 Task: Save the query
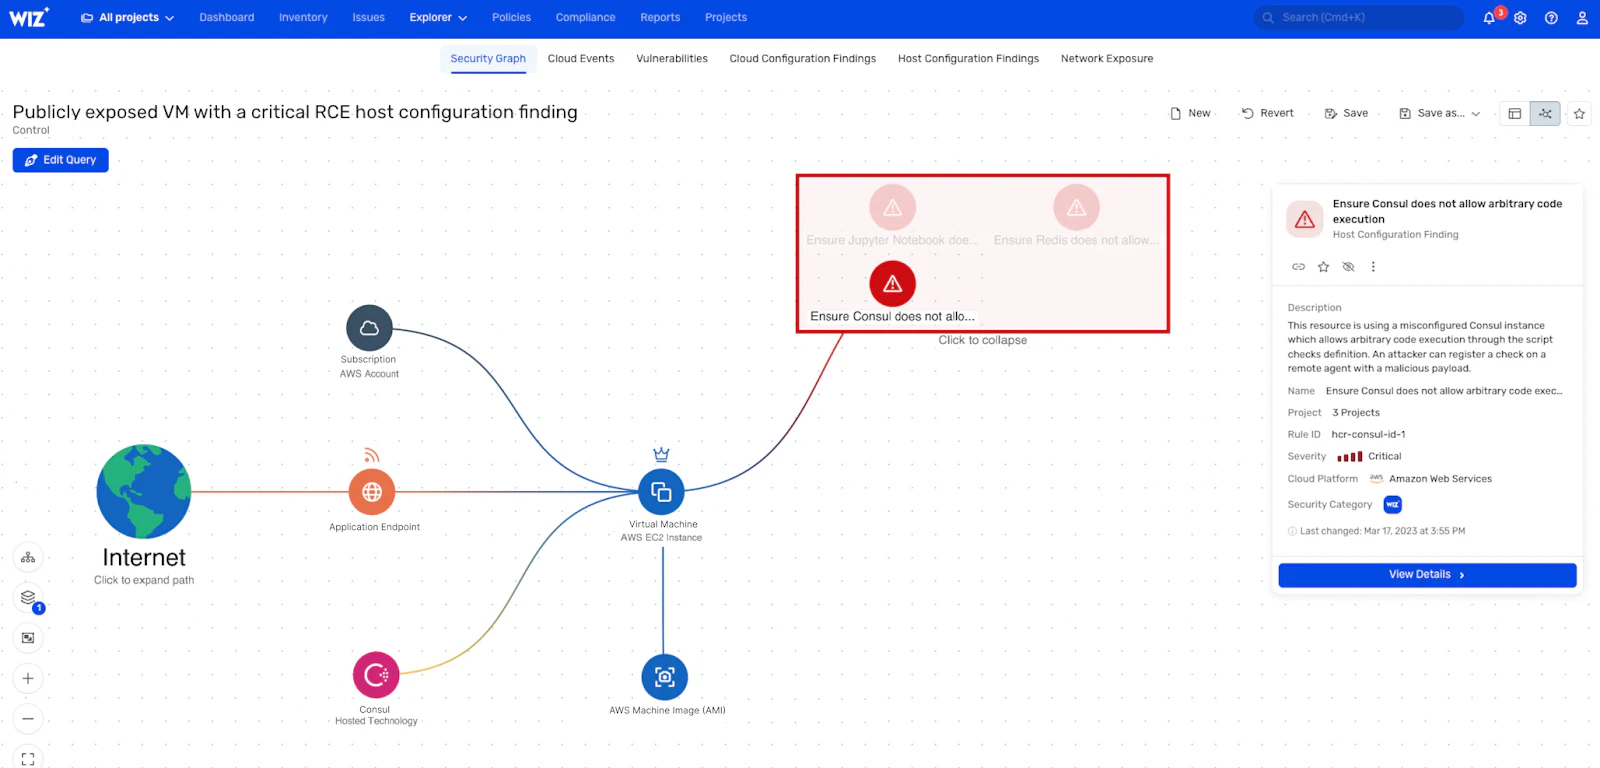pyautogui.click(x=1346, y=114)
